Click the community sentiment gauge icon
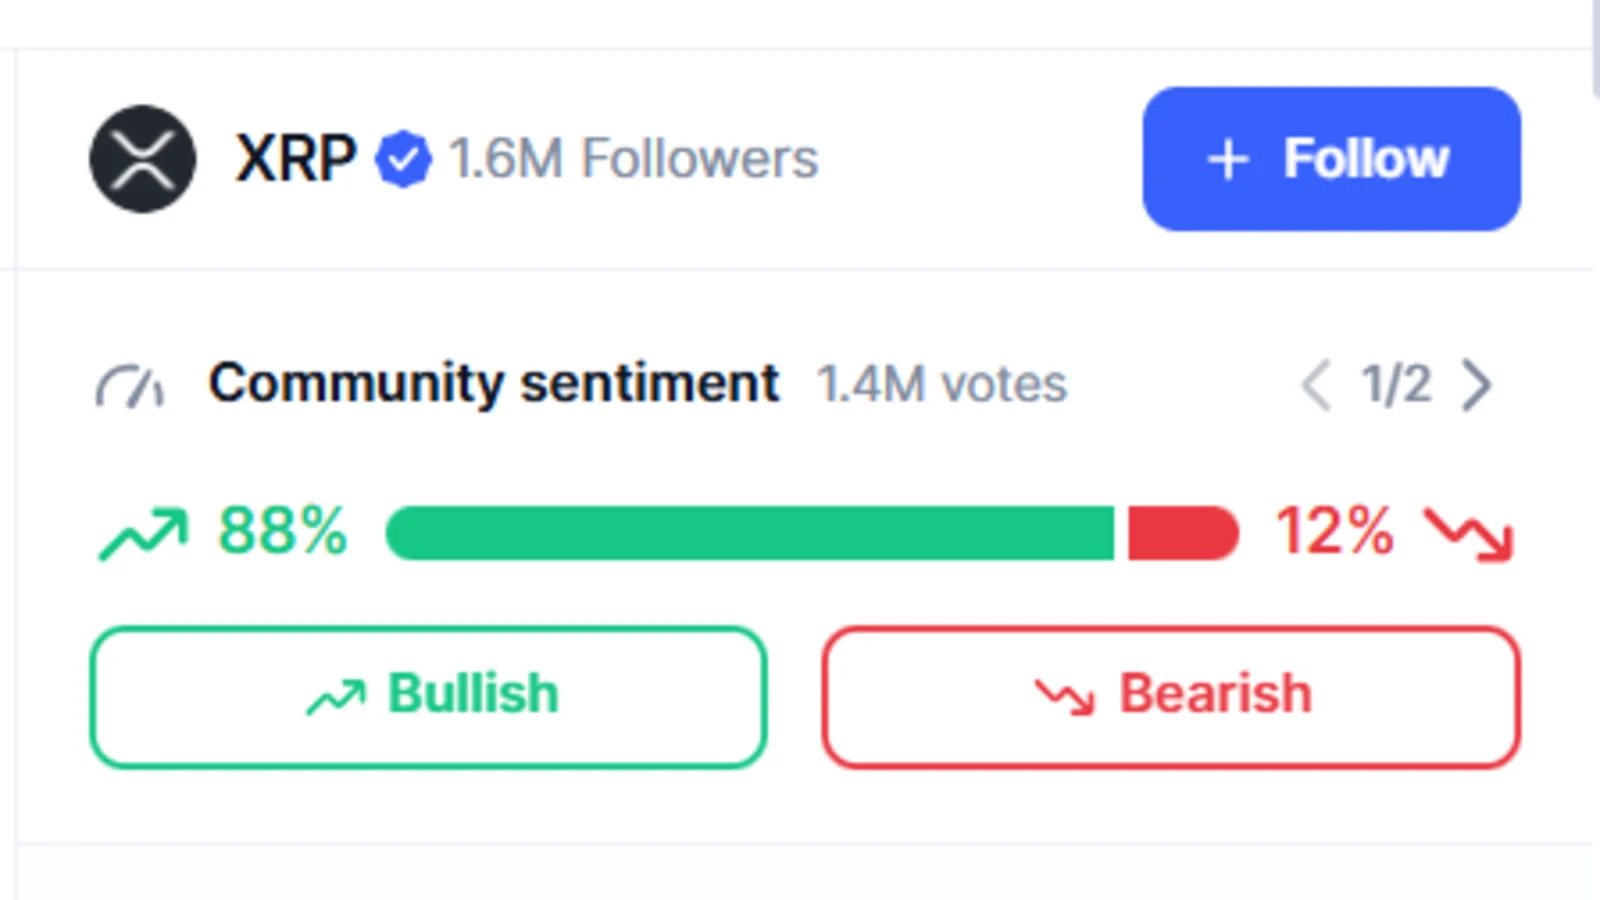1600x900 pixels. [x=130, y=387]
